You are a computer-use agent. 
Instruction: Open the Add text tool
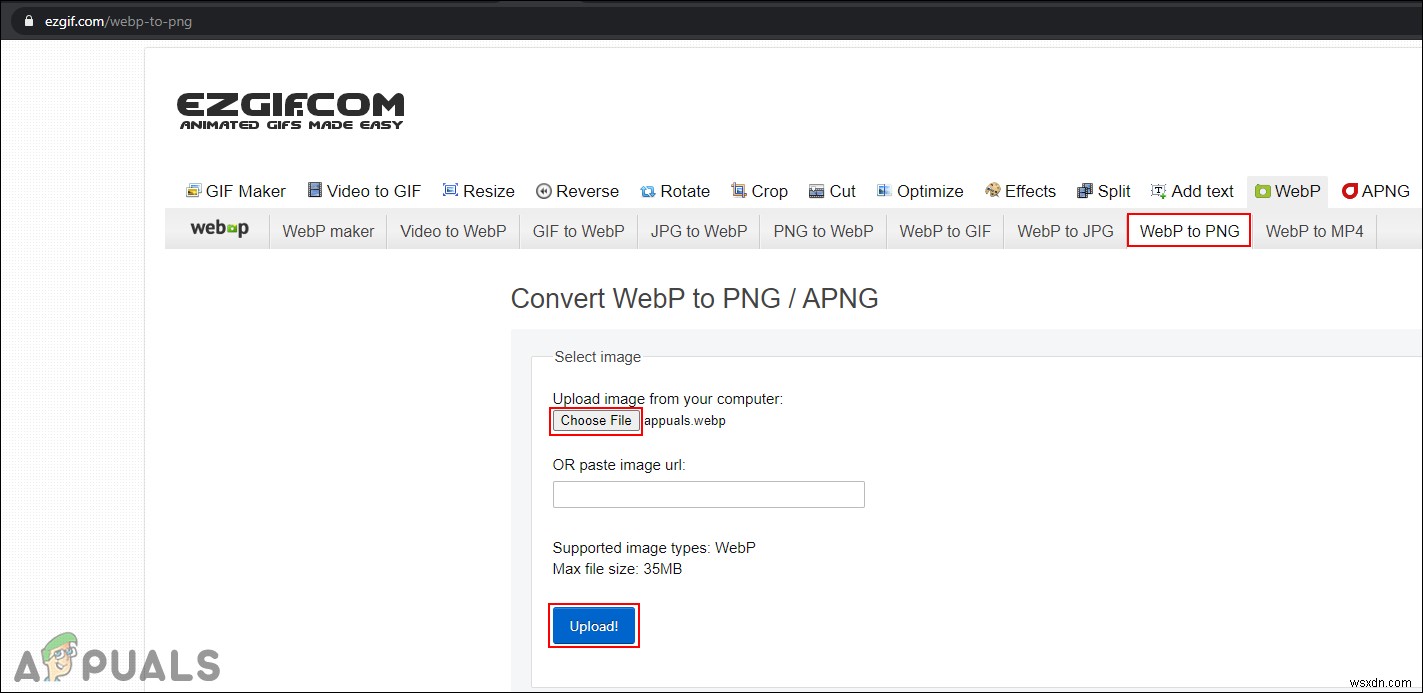1192,190
